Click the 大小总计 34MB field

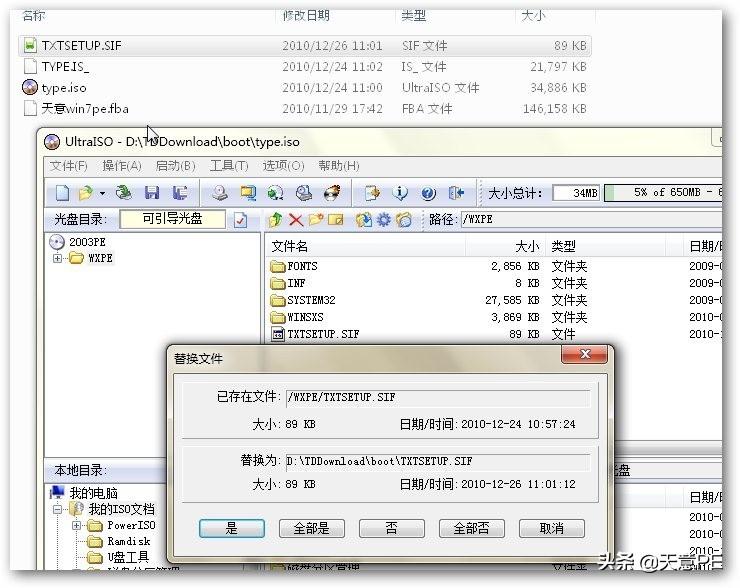point(576,193)
